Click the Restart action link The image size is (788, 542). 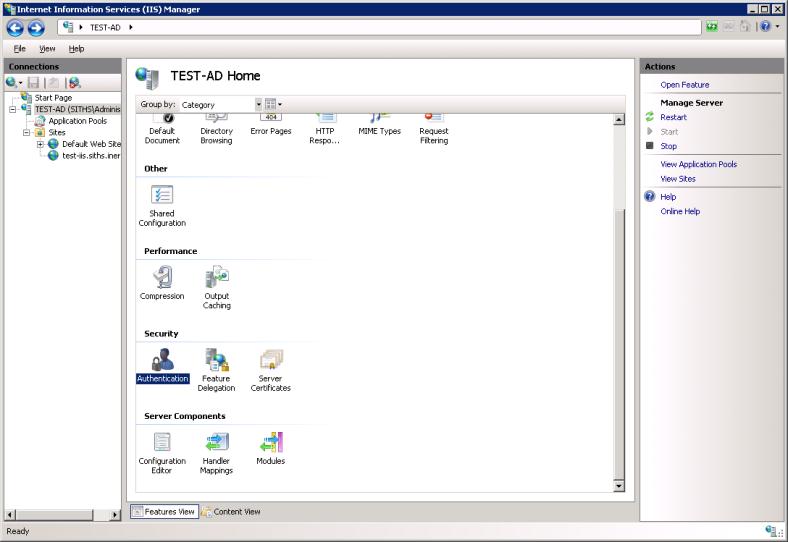click(673, 117)
